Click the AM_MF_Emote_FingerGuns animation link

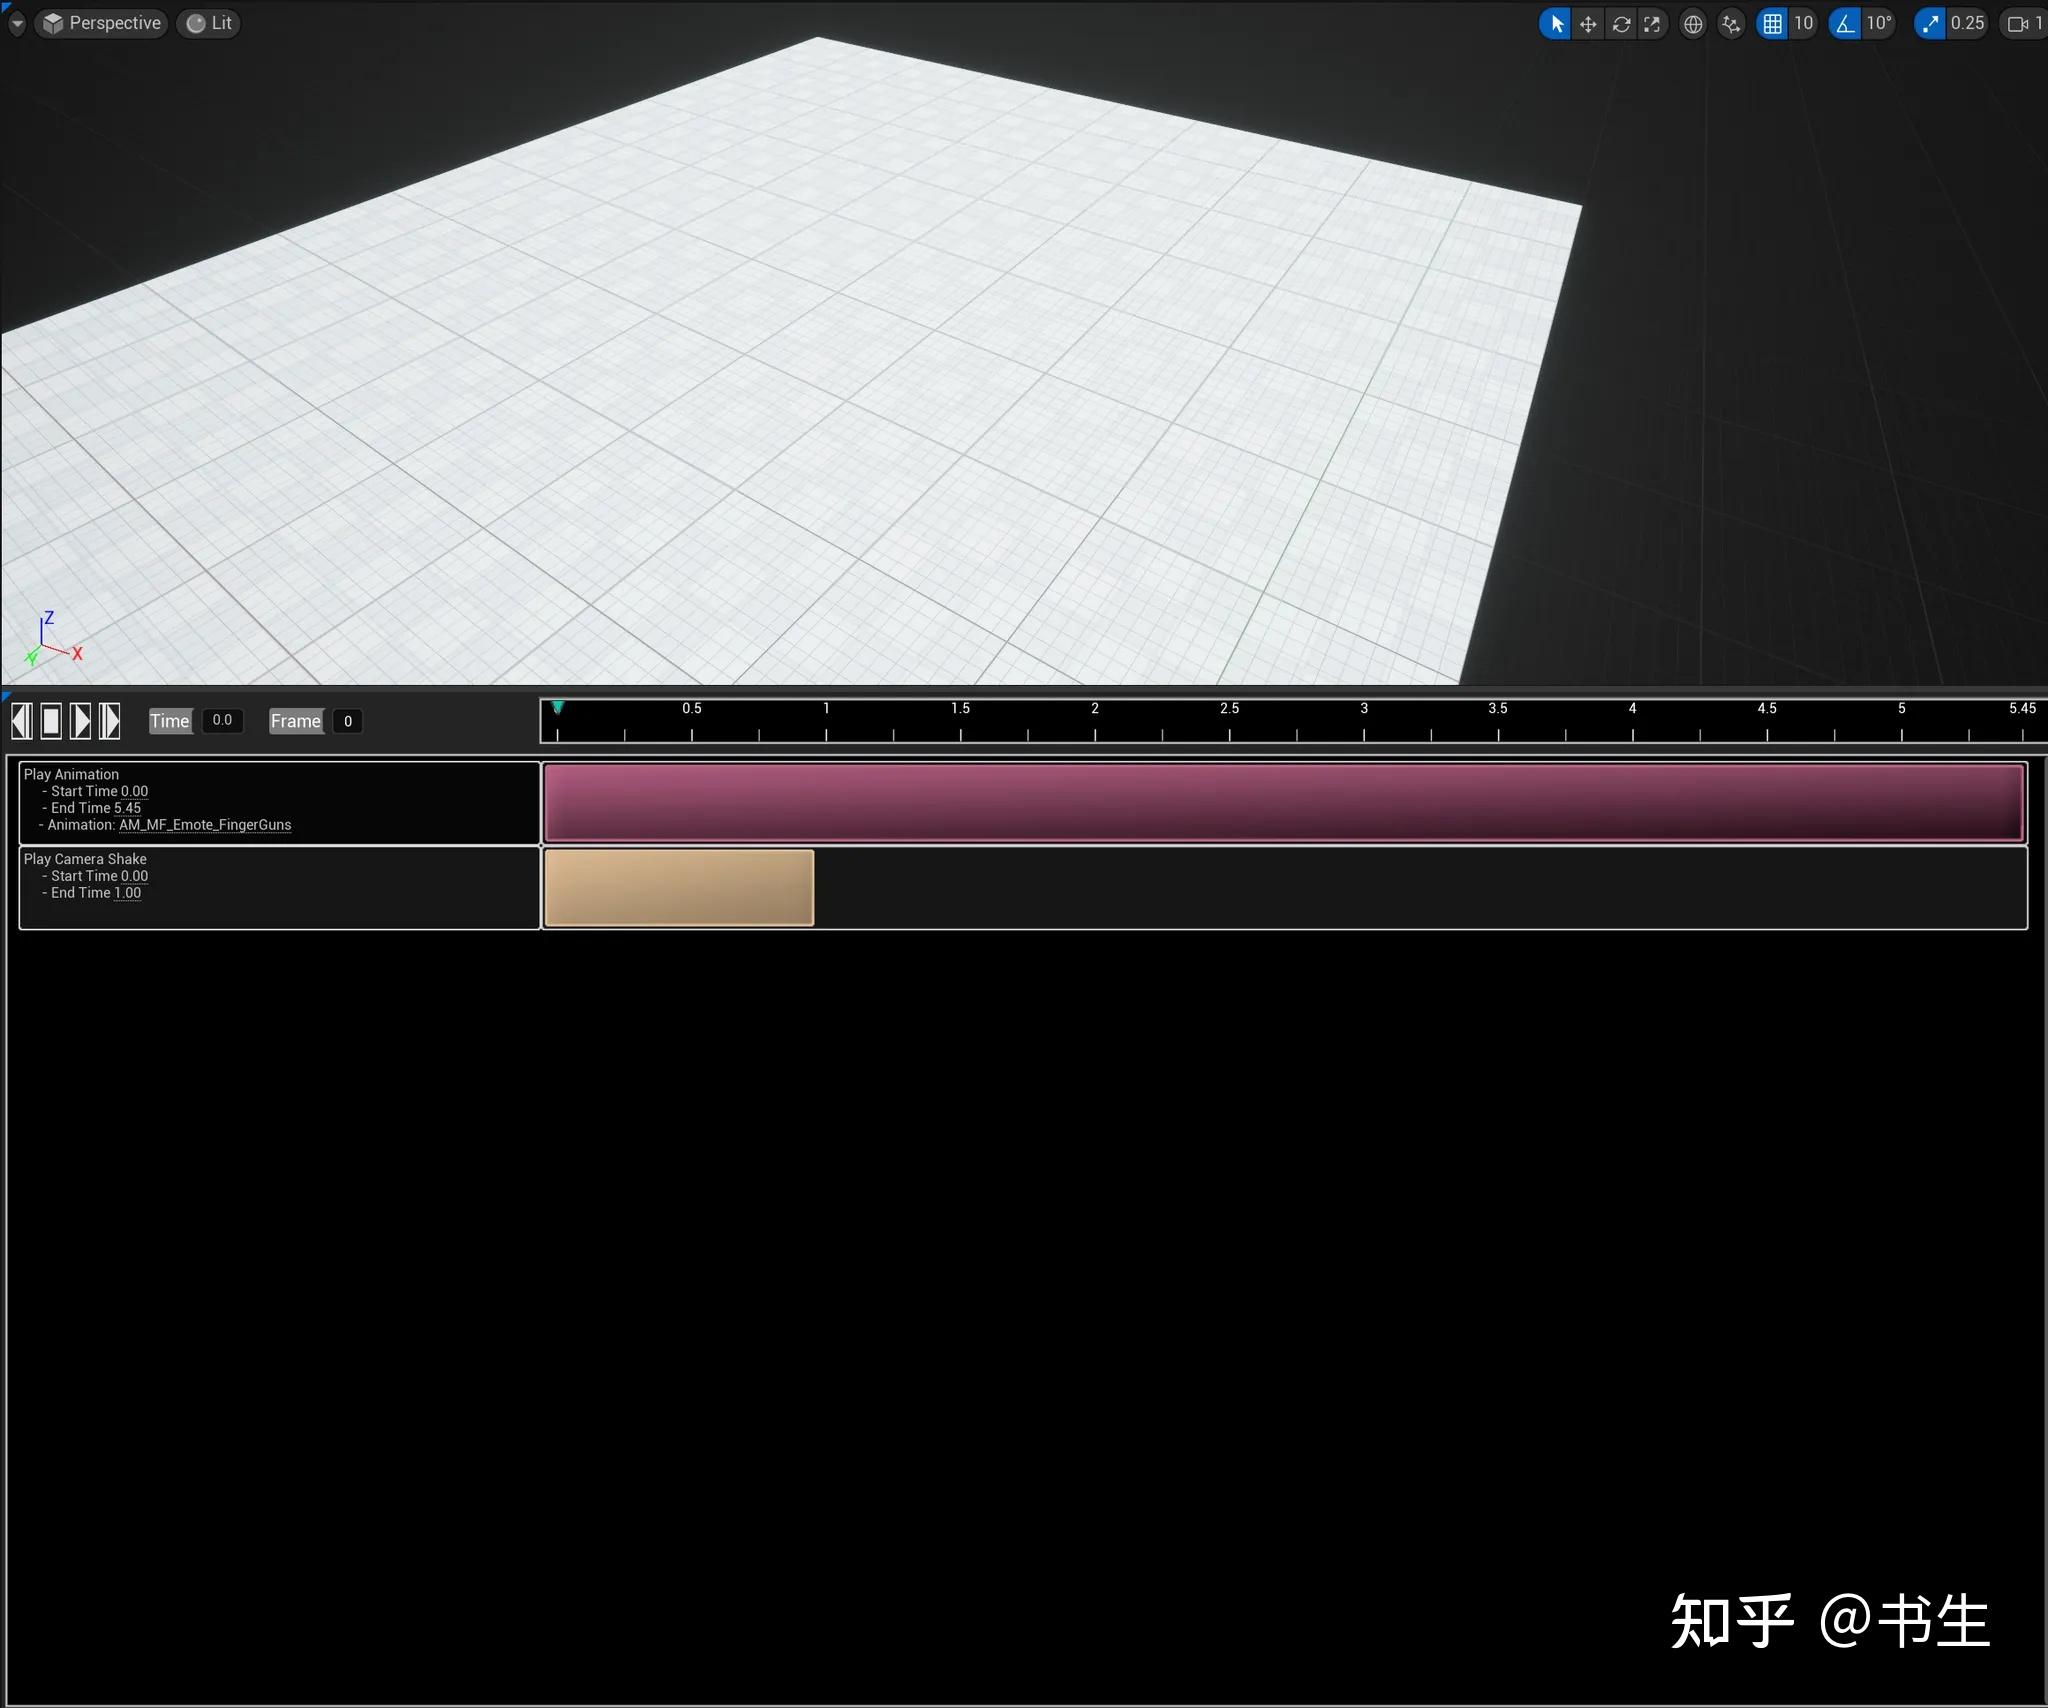[x=205, y=825]
